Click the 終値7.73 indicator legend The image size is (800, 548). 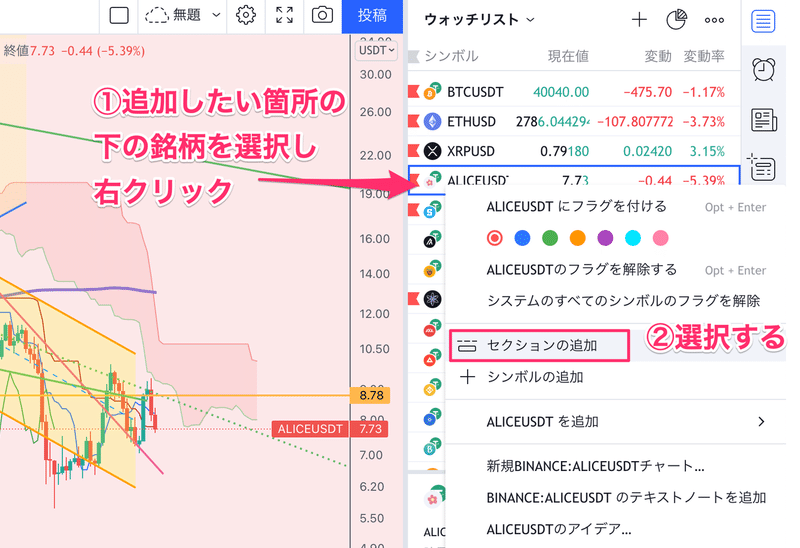click(x=74, y=51)
